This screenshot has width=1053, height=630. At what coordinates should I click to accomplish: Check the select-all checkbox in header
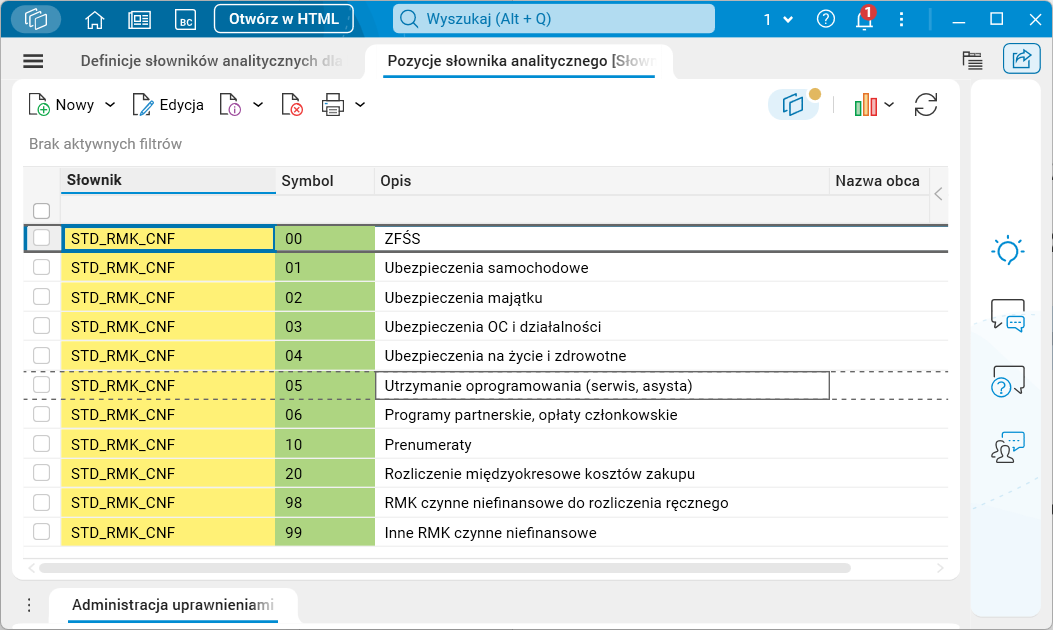[41, 211]
